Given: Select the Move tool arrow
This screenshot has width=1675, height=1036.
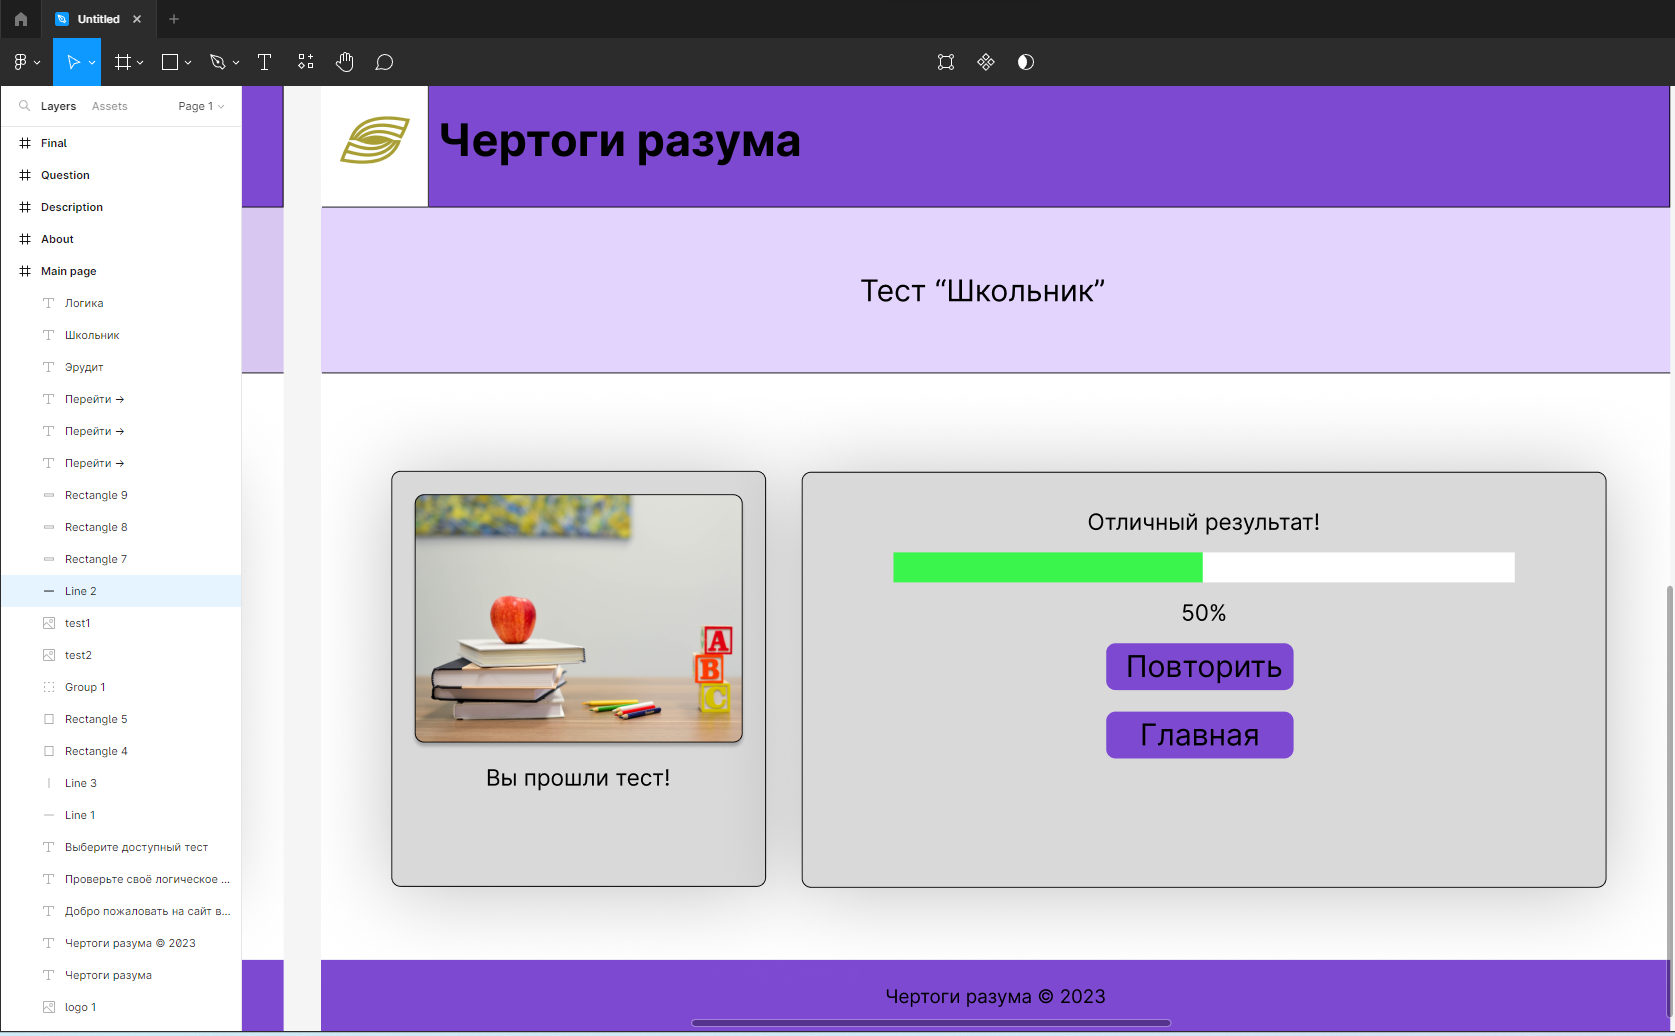Looking at the screenshot, I should click(x=72, y=62).
